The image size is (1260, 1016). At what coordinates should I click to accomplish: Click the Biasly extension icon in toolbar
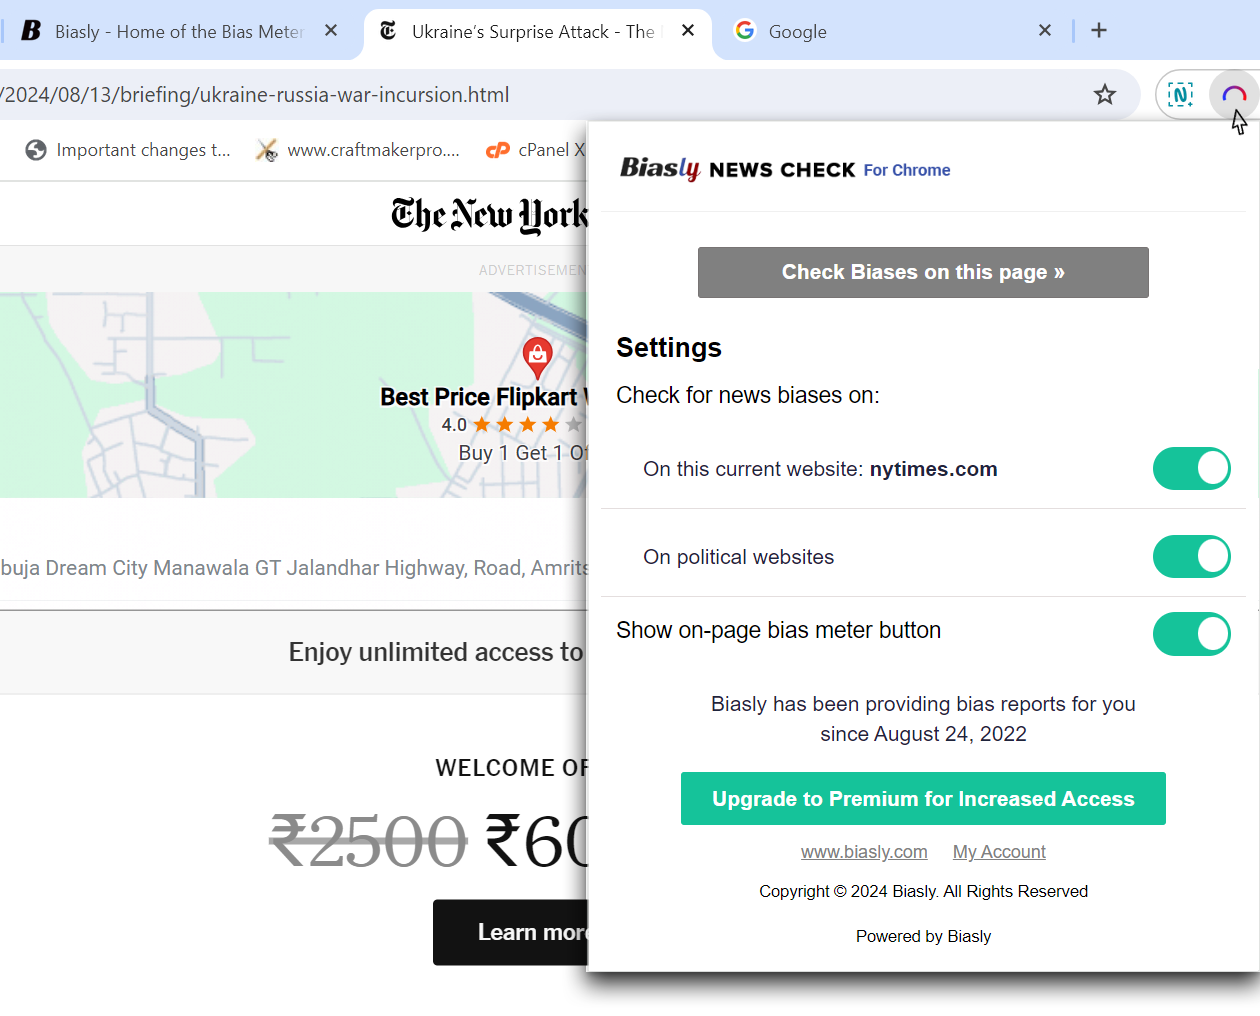point(1233,95)
